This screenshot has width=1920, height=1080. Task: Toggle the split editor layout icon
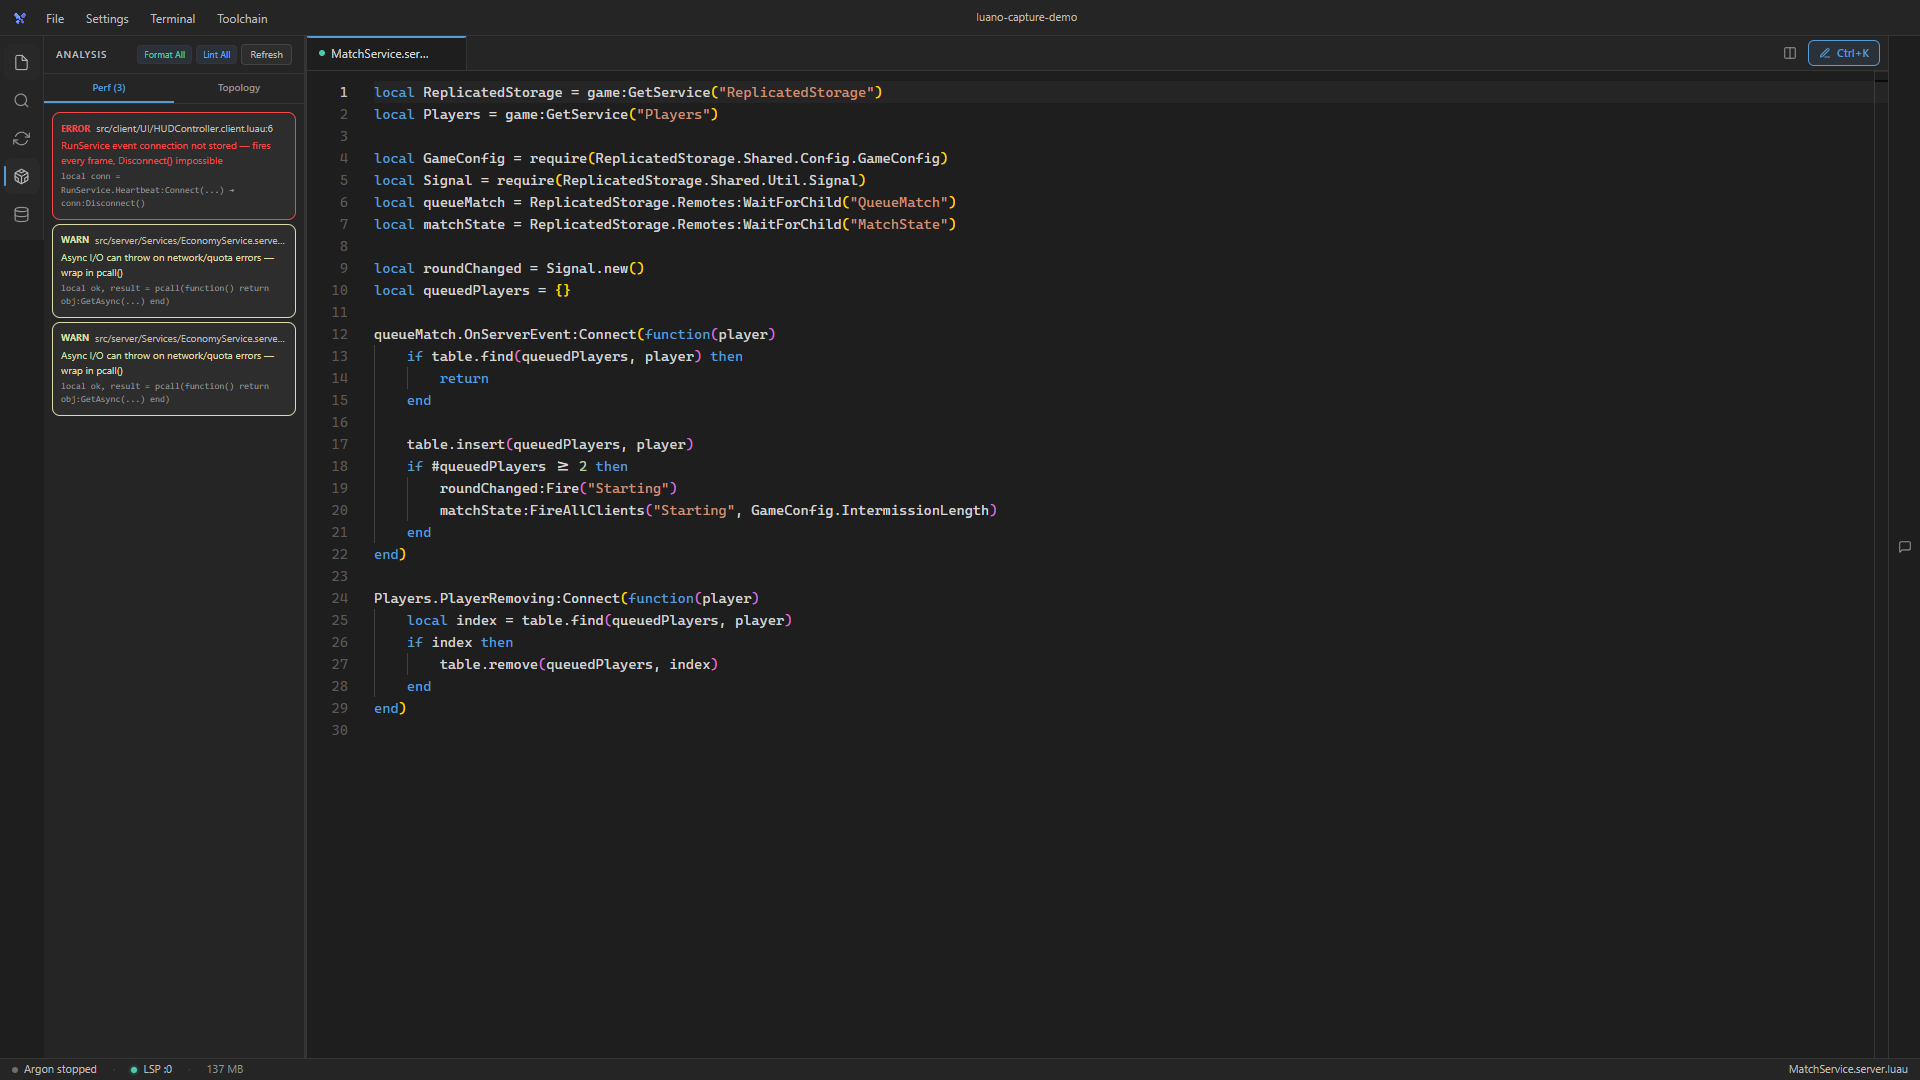point(1790,53)
